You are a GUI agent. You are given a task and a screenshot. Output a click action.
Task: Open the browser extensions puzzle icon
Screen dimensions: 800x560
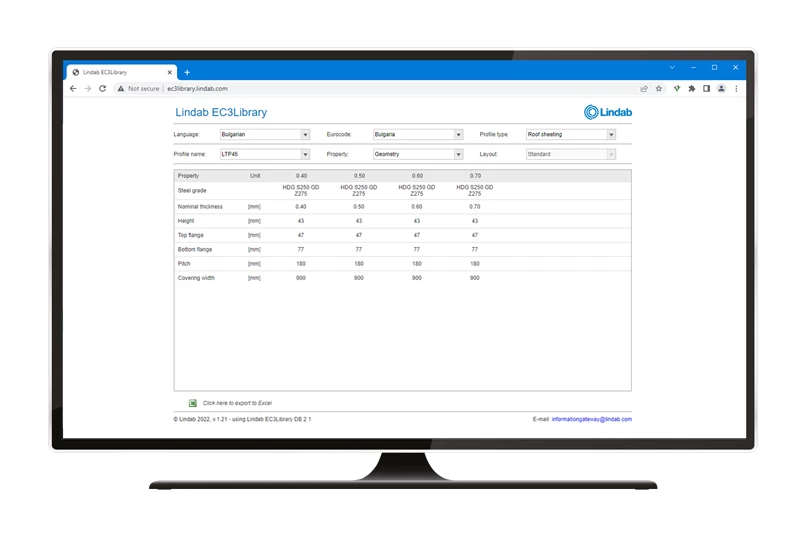691,88
